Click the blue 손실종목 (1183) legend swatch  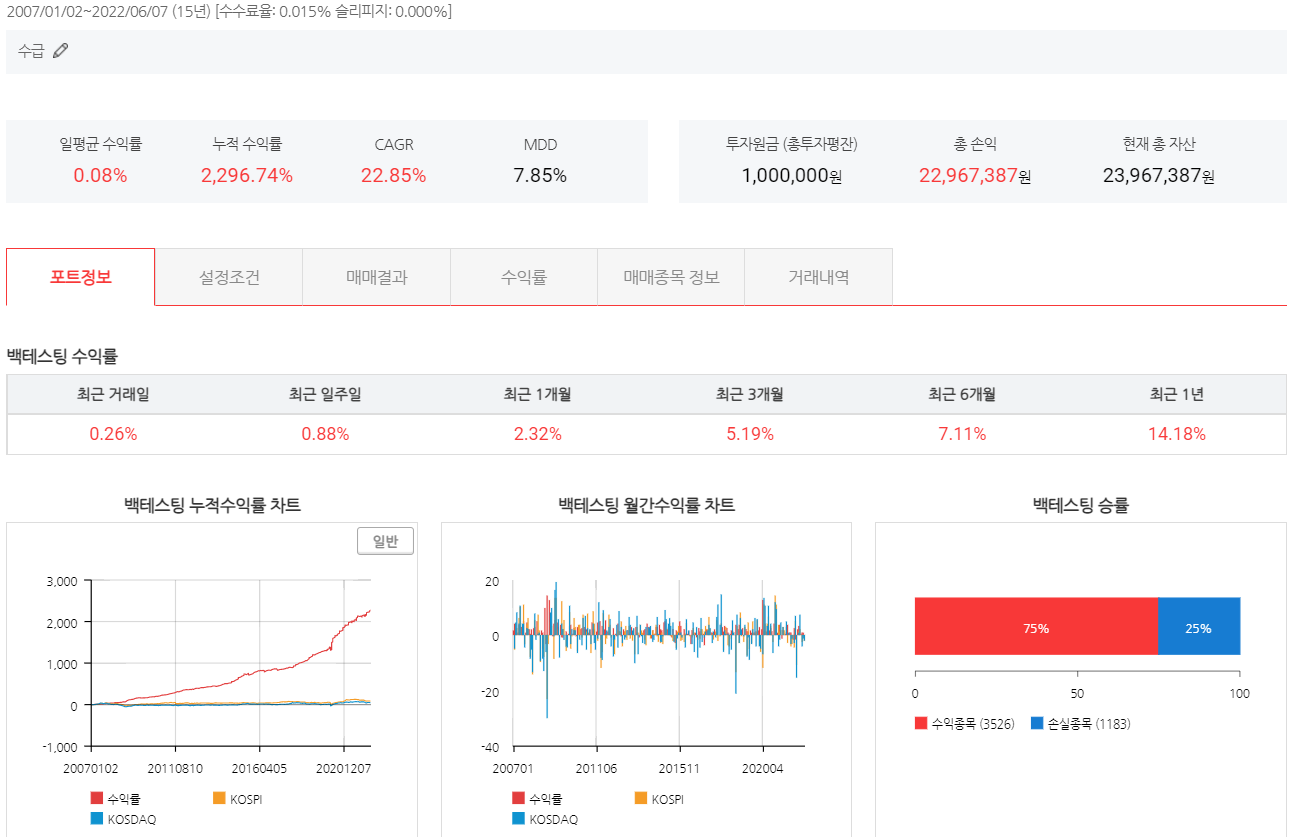point(1037,723)
